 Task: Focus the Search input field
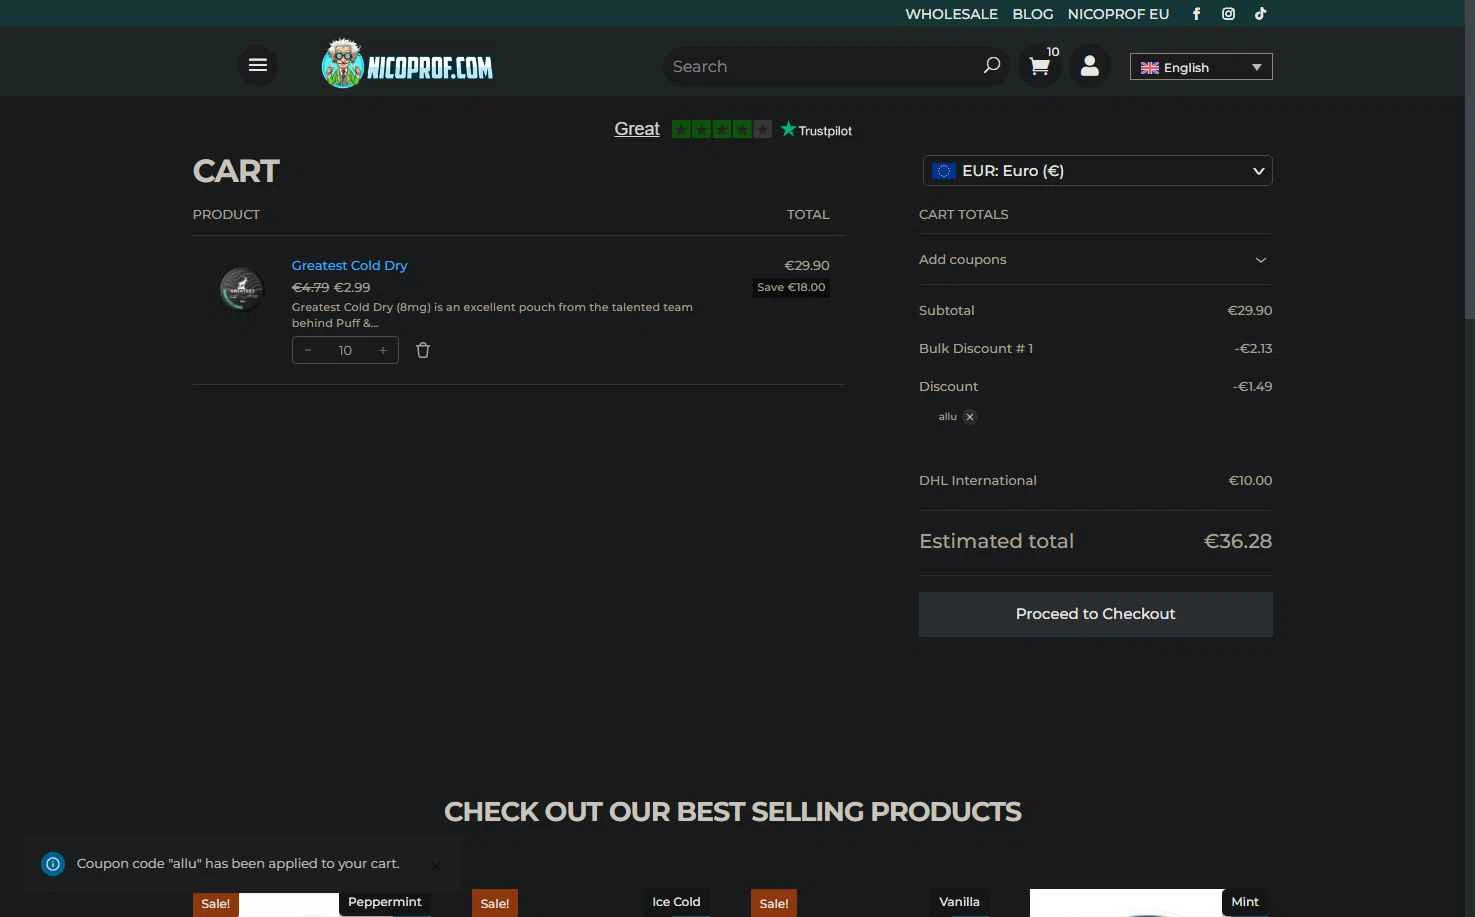click(x=822, y=66)
